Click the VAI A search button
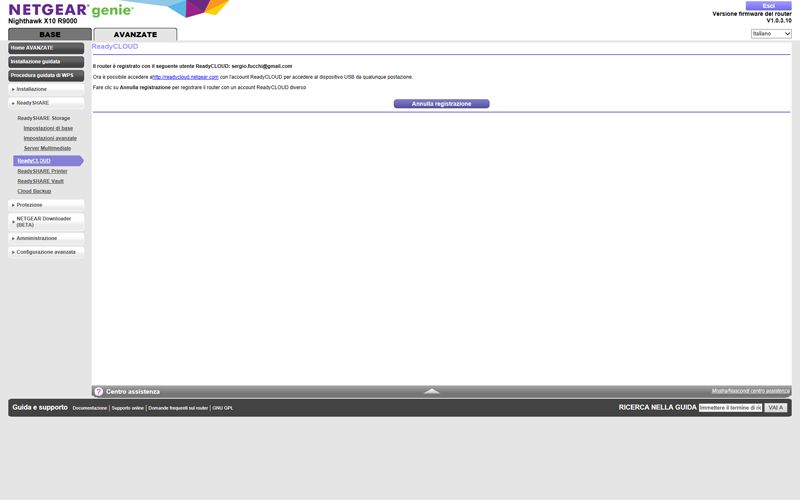Viewport: 800px width, 500px height. 776,408
